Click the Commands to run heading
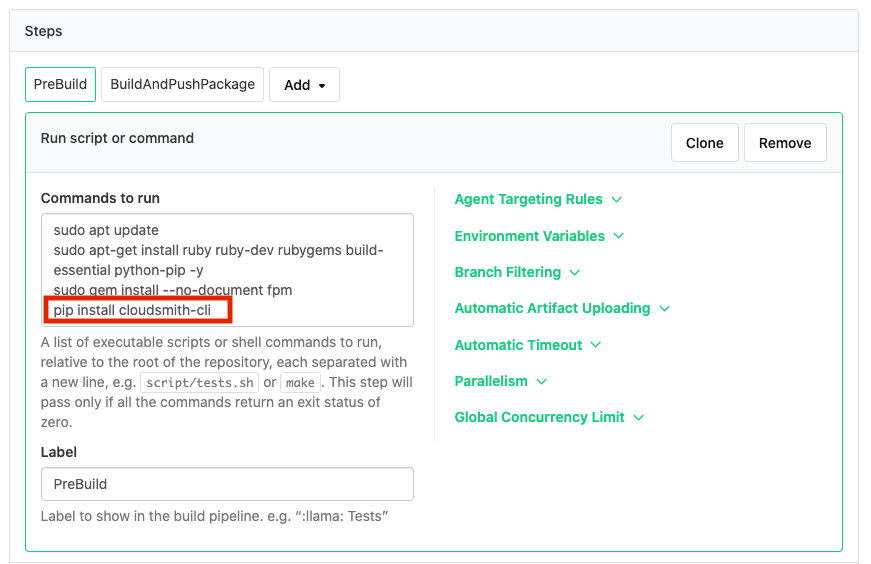Image resolution: width=871 pixels, height=564 pixels. [100, 198]
